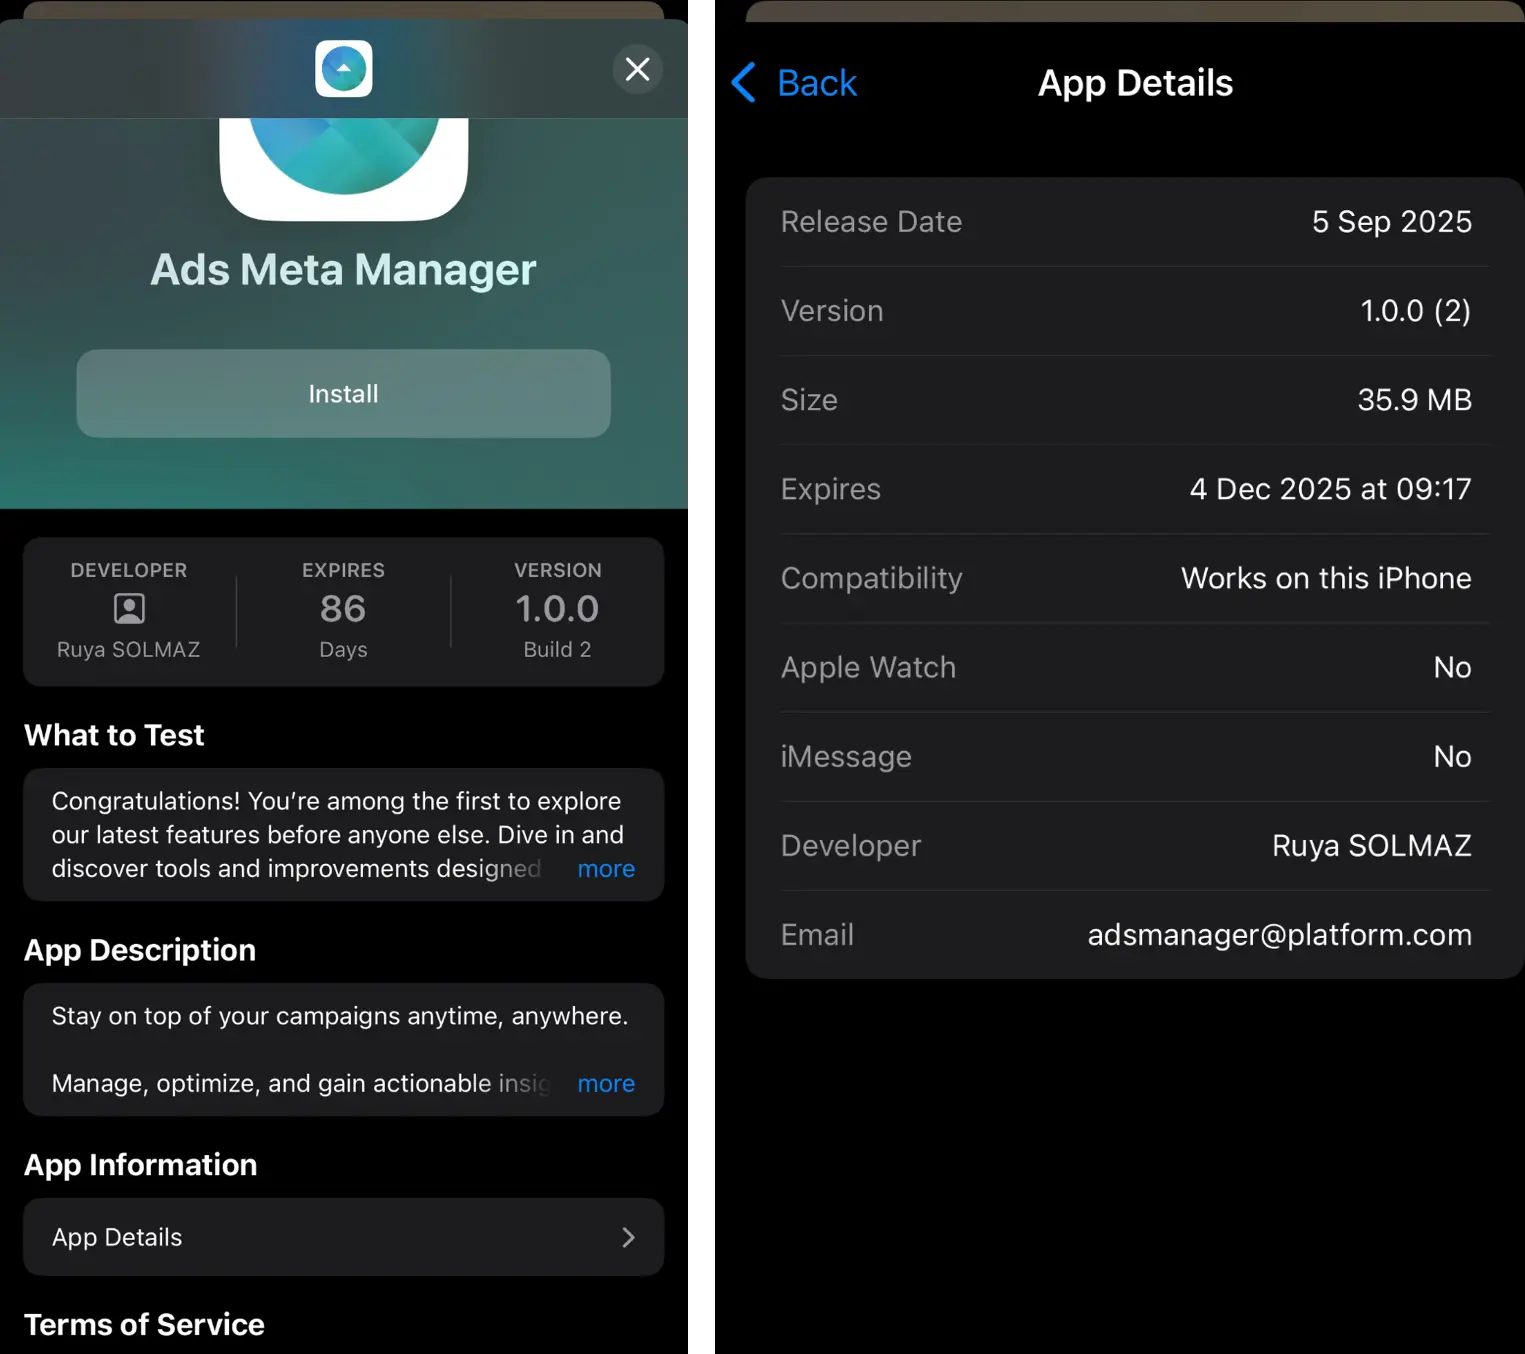The width and height of the screenshot is (1525, 1354).
Task: Select the Version value 1.0.0 (2)
Action: (x=1416, y=311)
